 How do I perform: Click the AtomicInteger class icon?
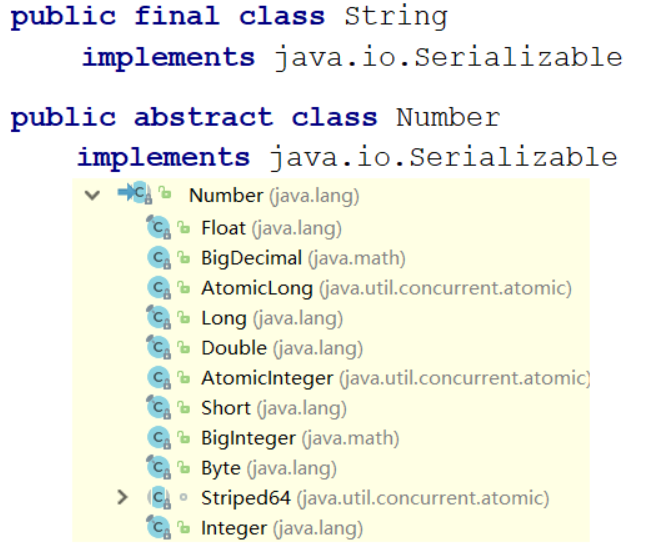click(159, 377)
